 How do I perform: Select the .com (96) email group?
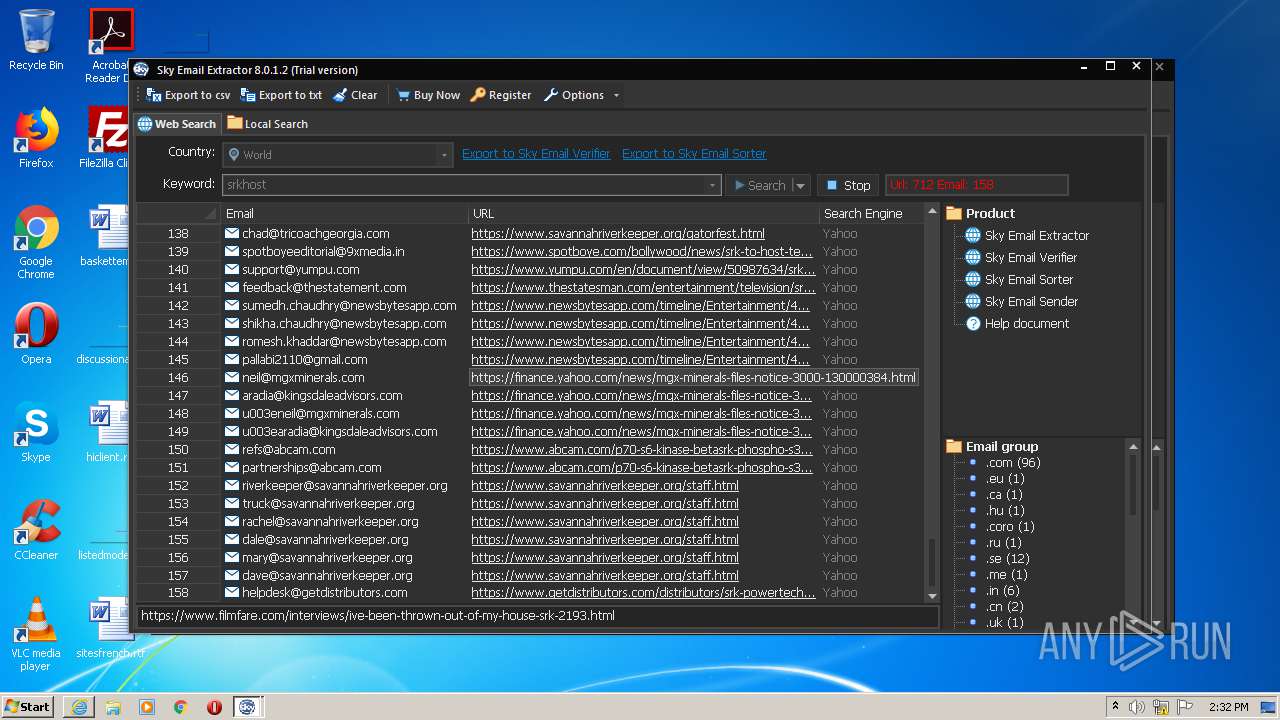(x=1013, y=463)
